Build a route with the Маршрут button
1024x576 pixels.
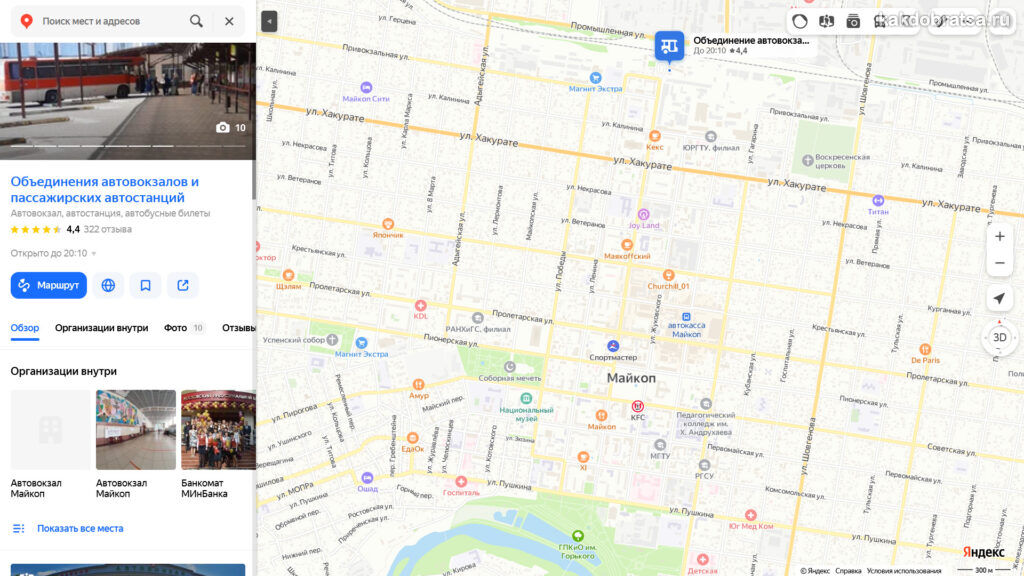click(x=49, y=285)
